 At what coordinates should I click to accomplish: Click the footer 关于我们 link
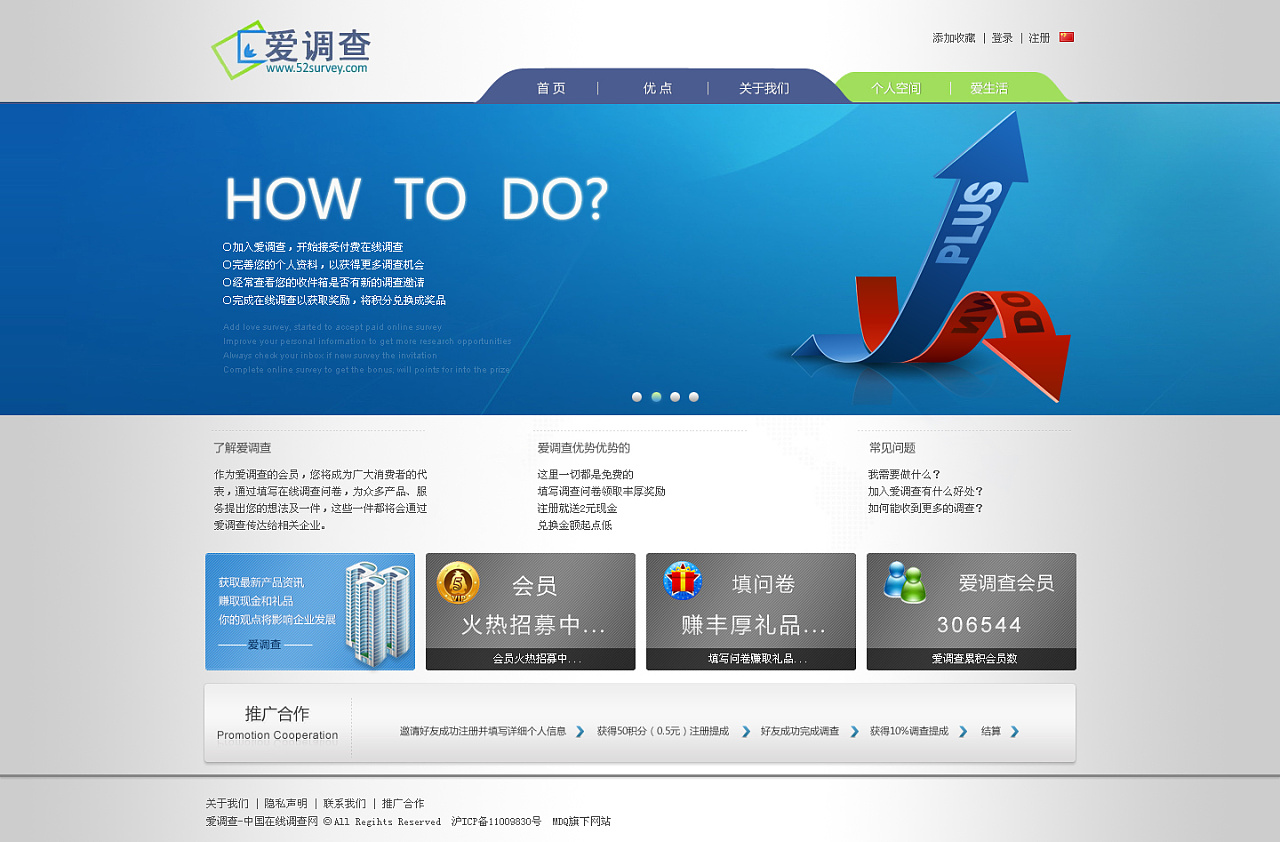(x=227, y=803)
